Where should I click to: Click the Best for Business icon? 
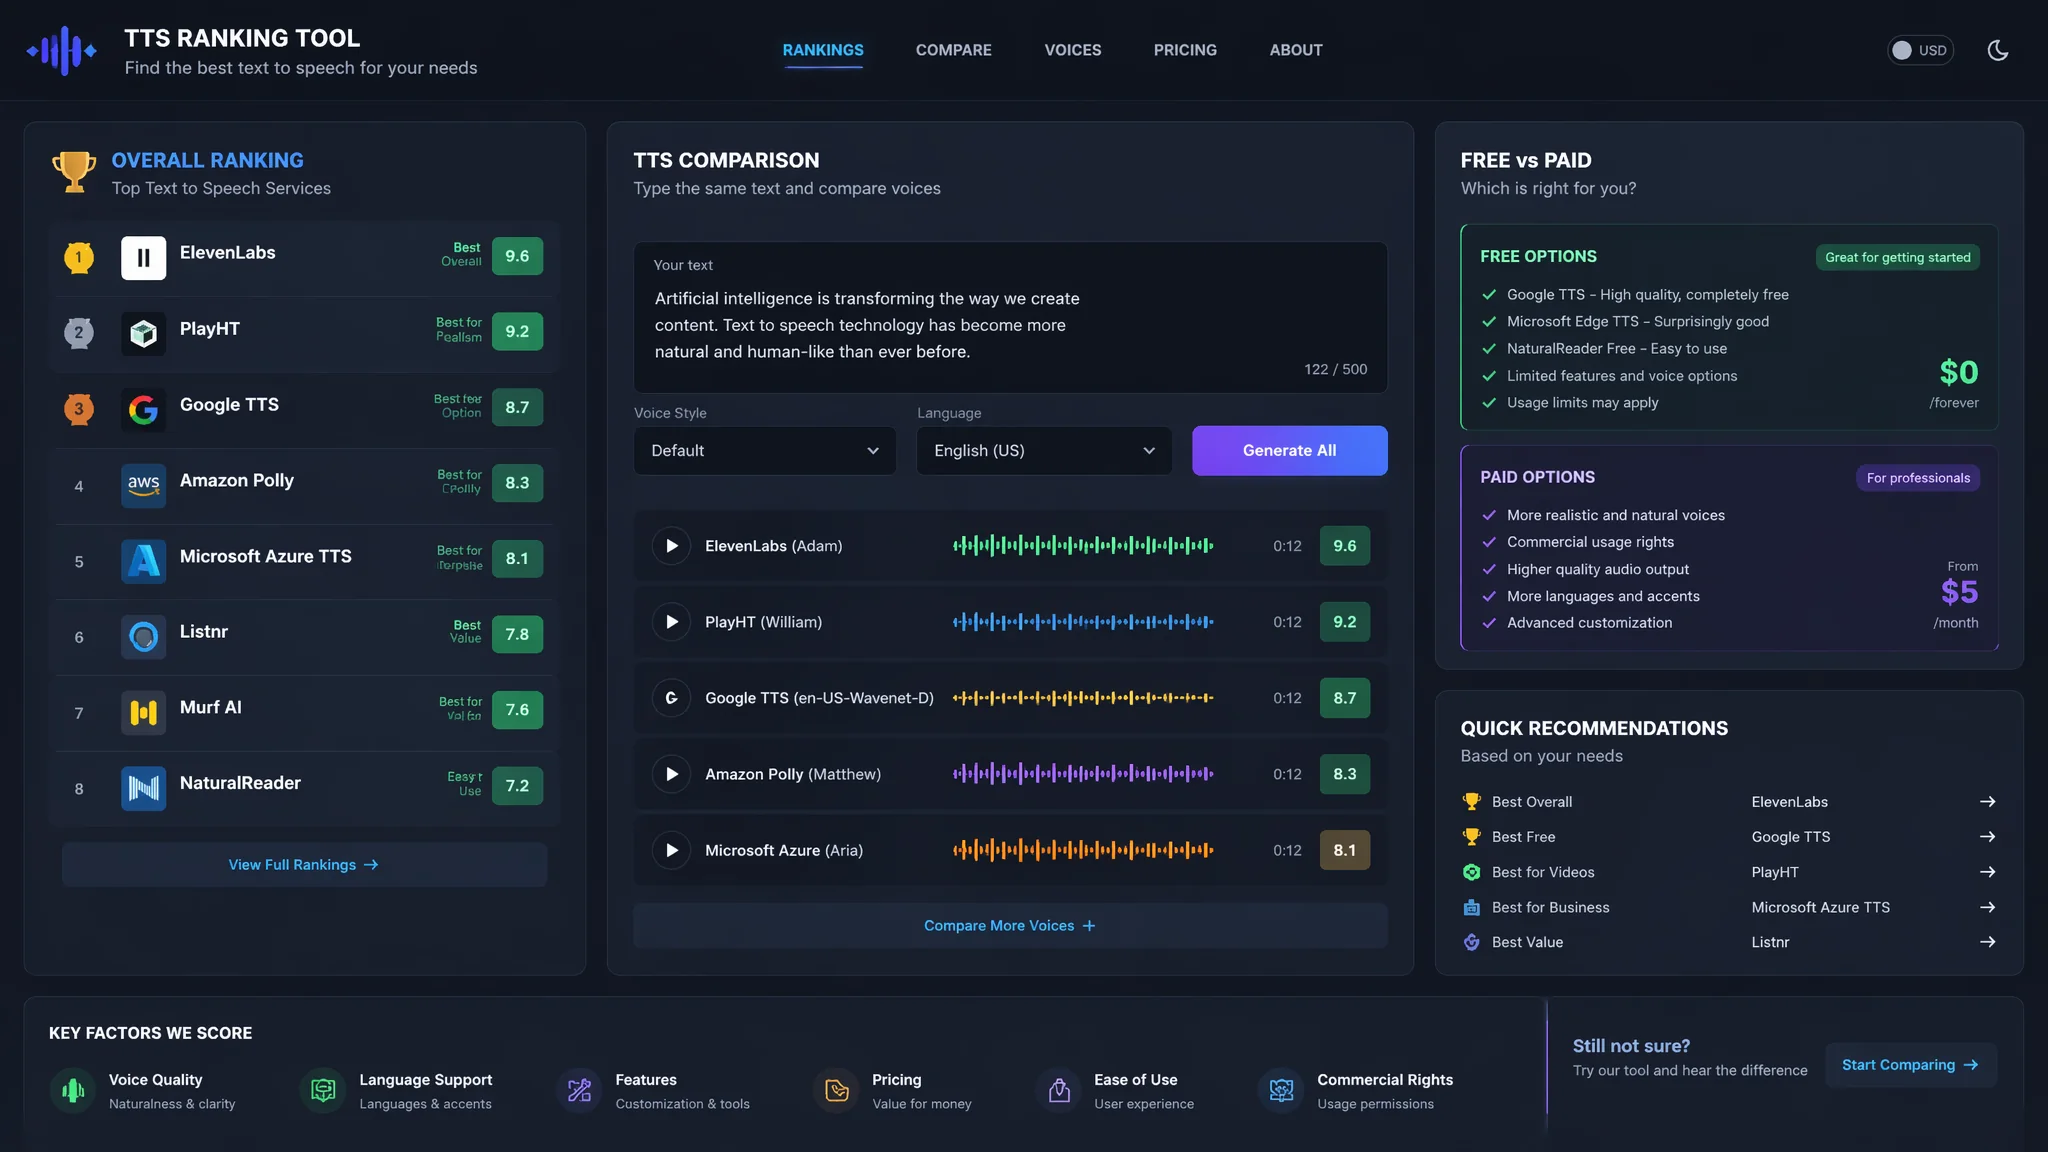pyautogui.click(x=1471, y=907)
